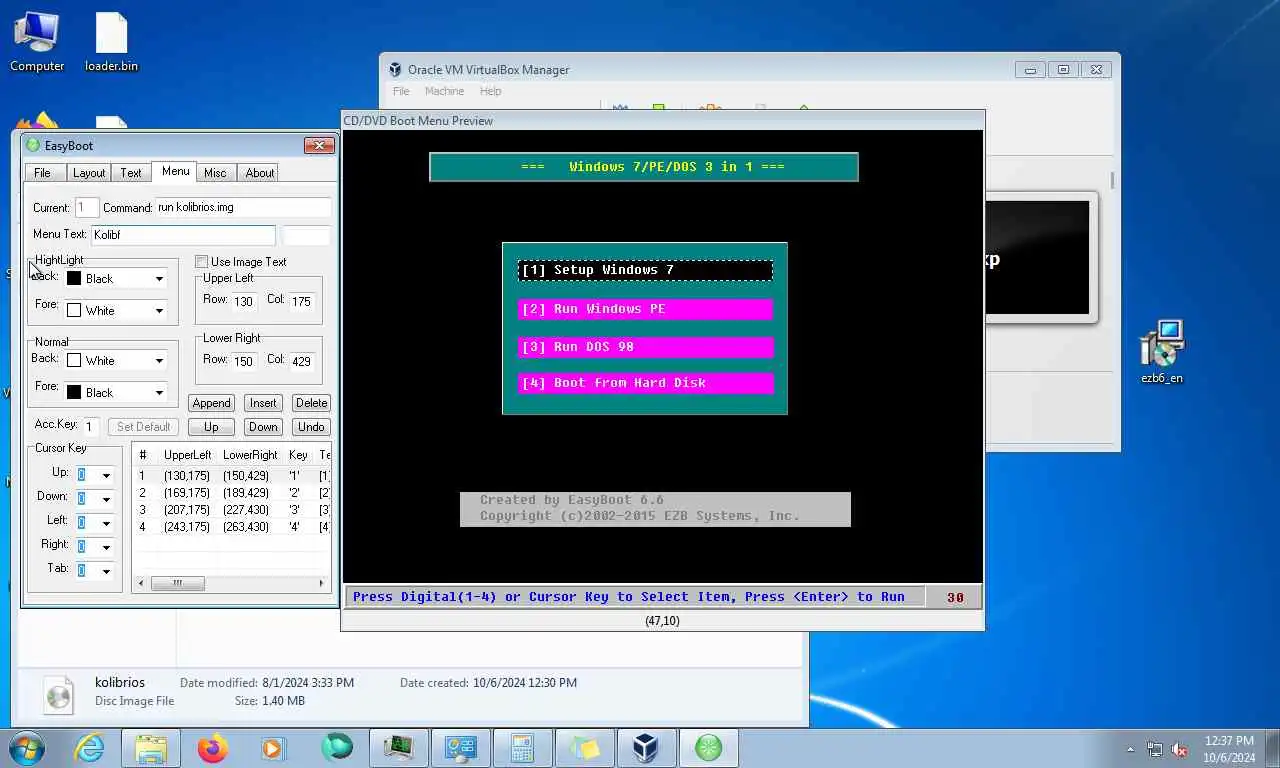Click the muted volume tray icon

1180,749
